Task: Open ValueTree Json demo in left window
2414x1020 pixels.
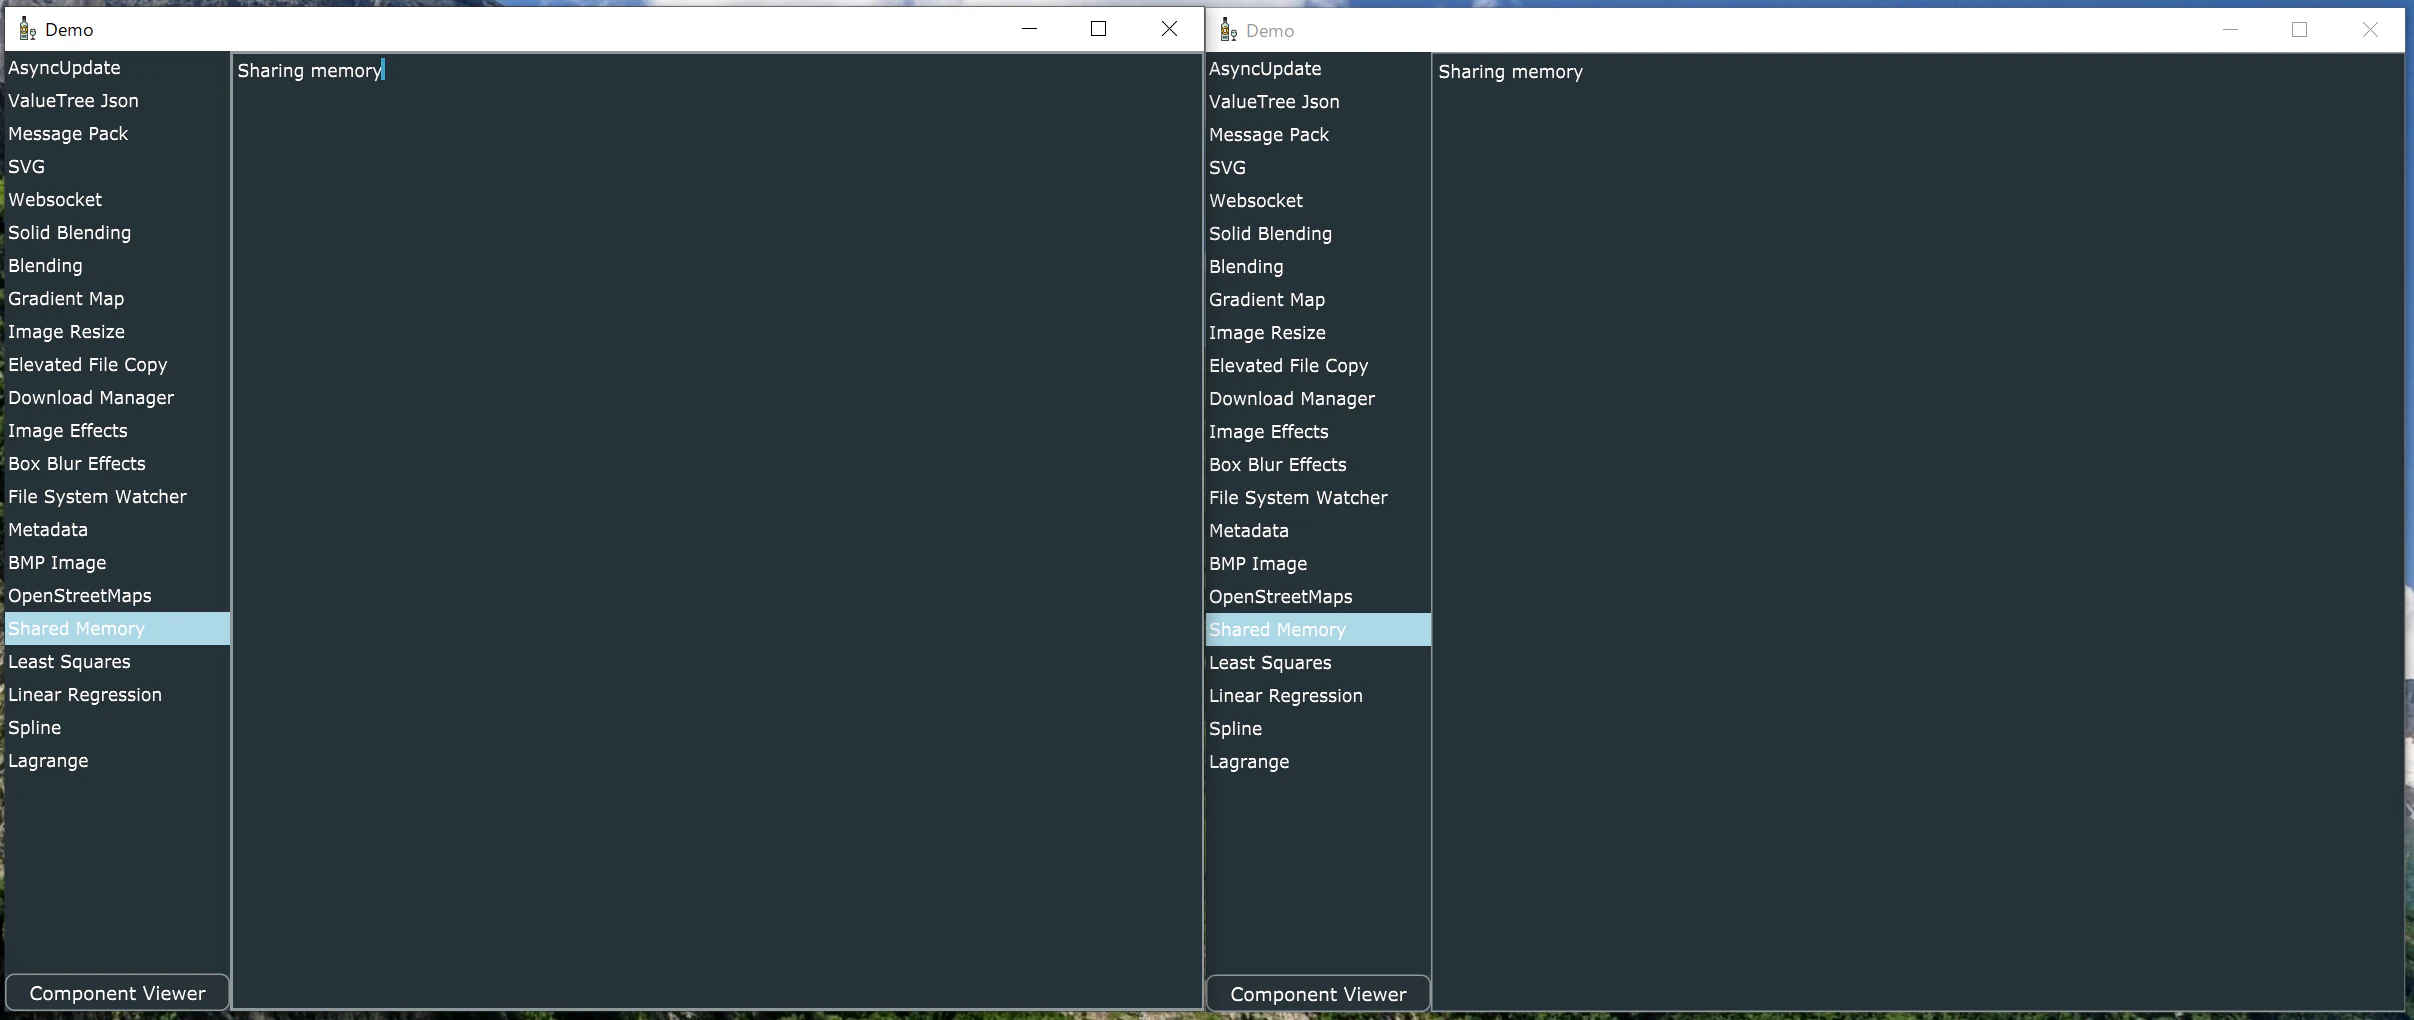Action: coord(118,101)
